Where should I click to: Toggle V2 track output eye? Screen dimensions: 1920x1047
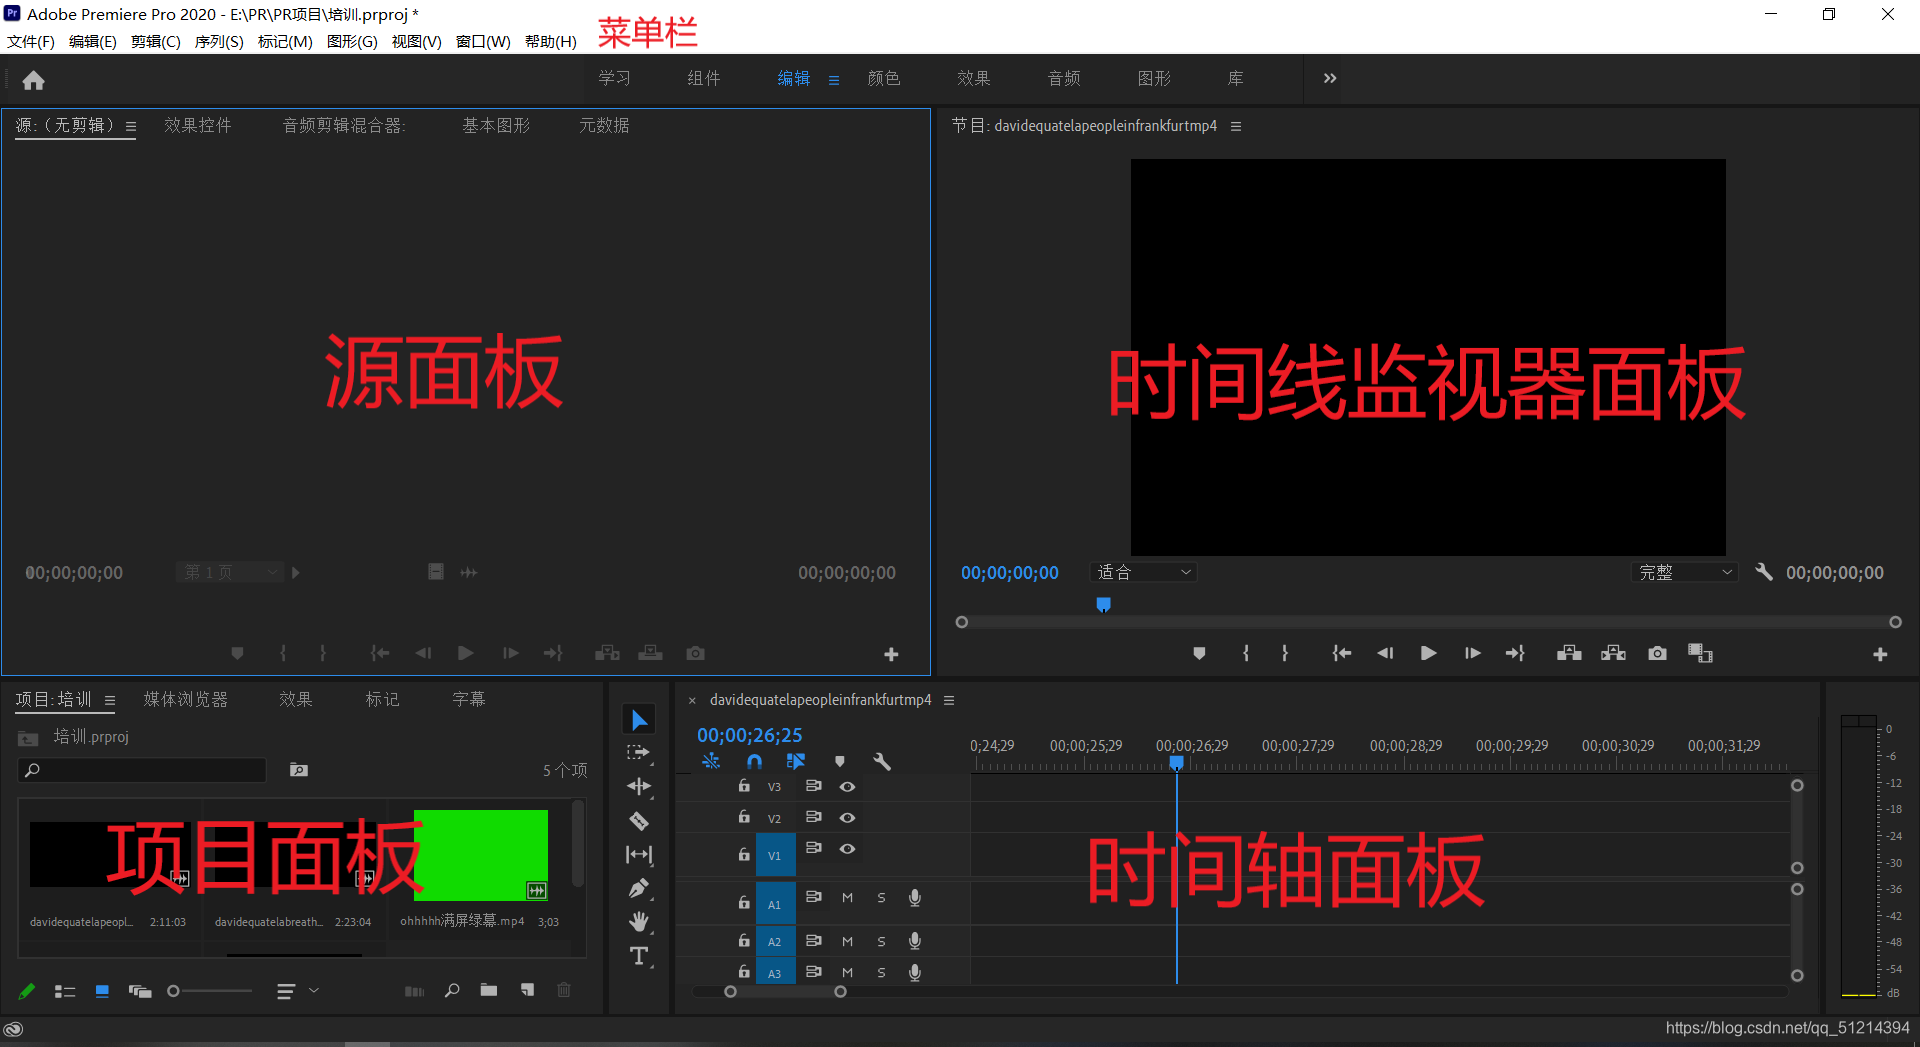(847, 818)
